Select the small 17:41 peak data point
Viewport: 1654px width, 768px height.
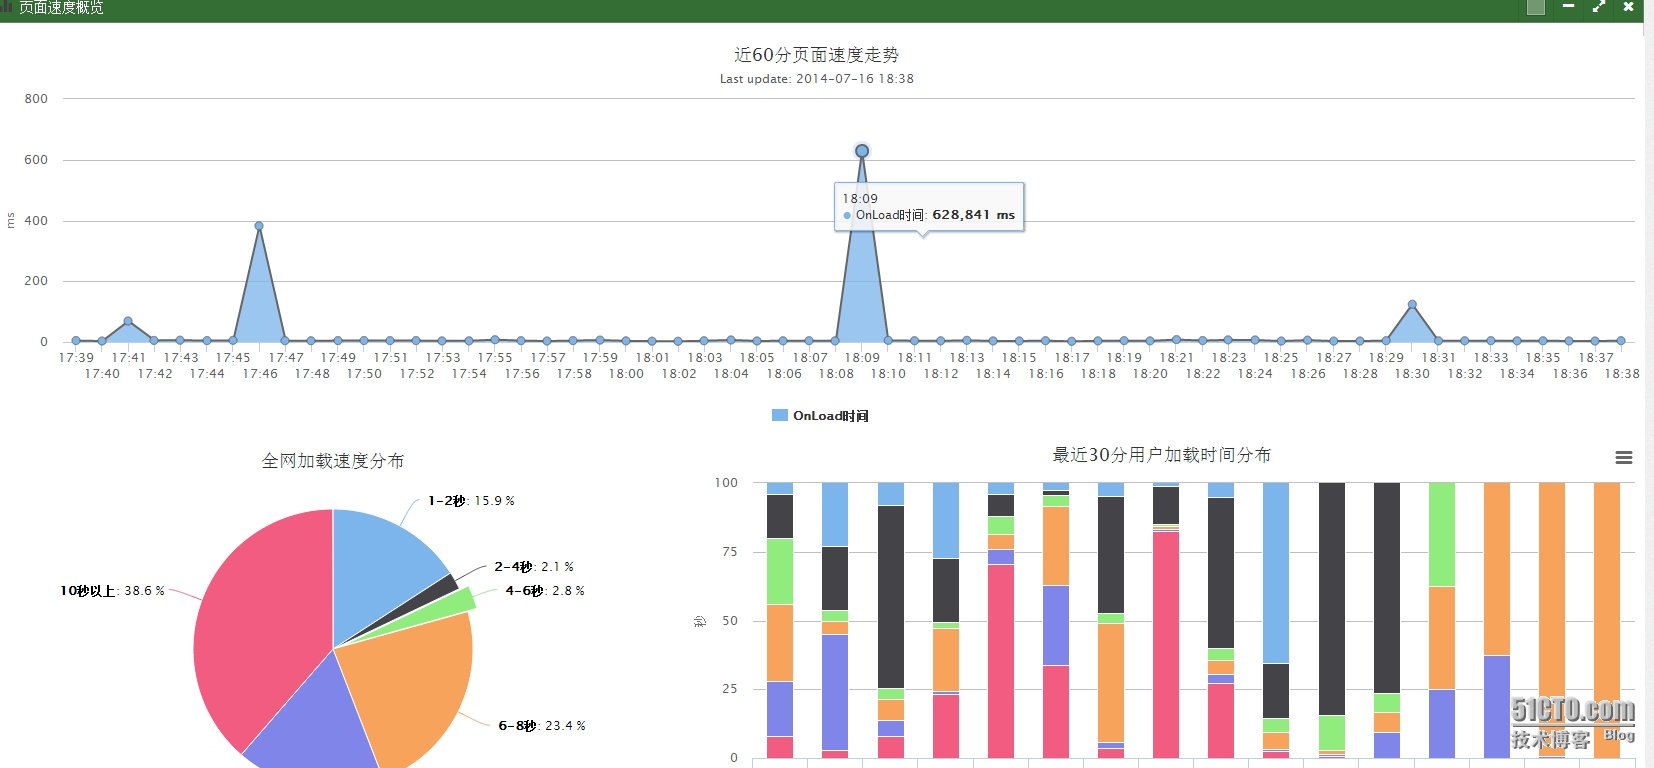pyautogui.click(x=128, y=321)
